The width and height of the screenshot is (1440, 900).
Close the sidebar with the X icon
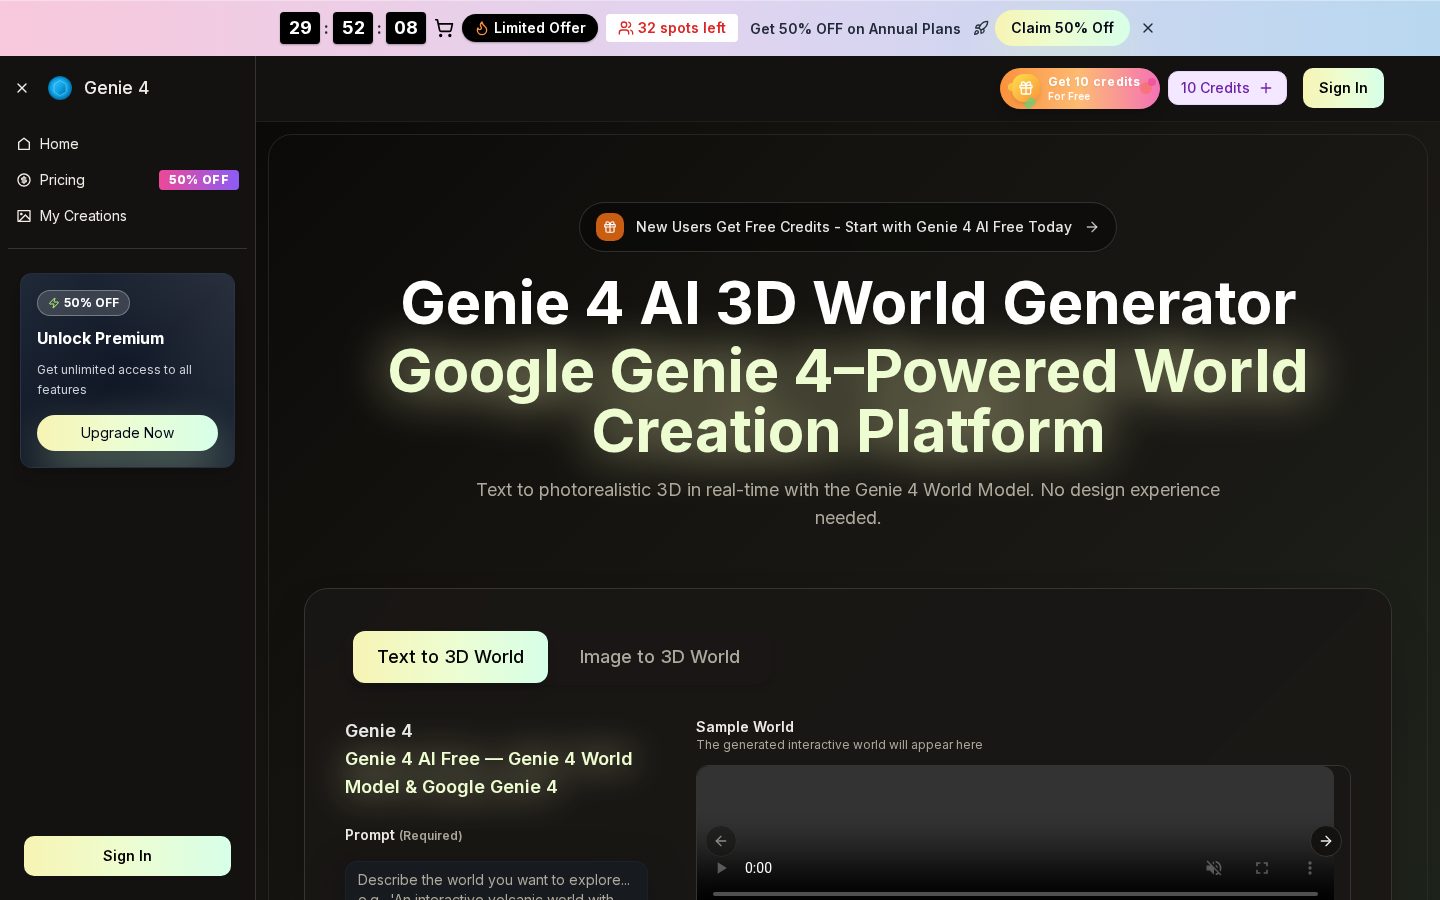pos(22,88)
